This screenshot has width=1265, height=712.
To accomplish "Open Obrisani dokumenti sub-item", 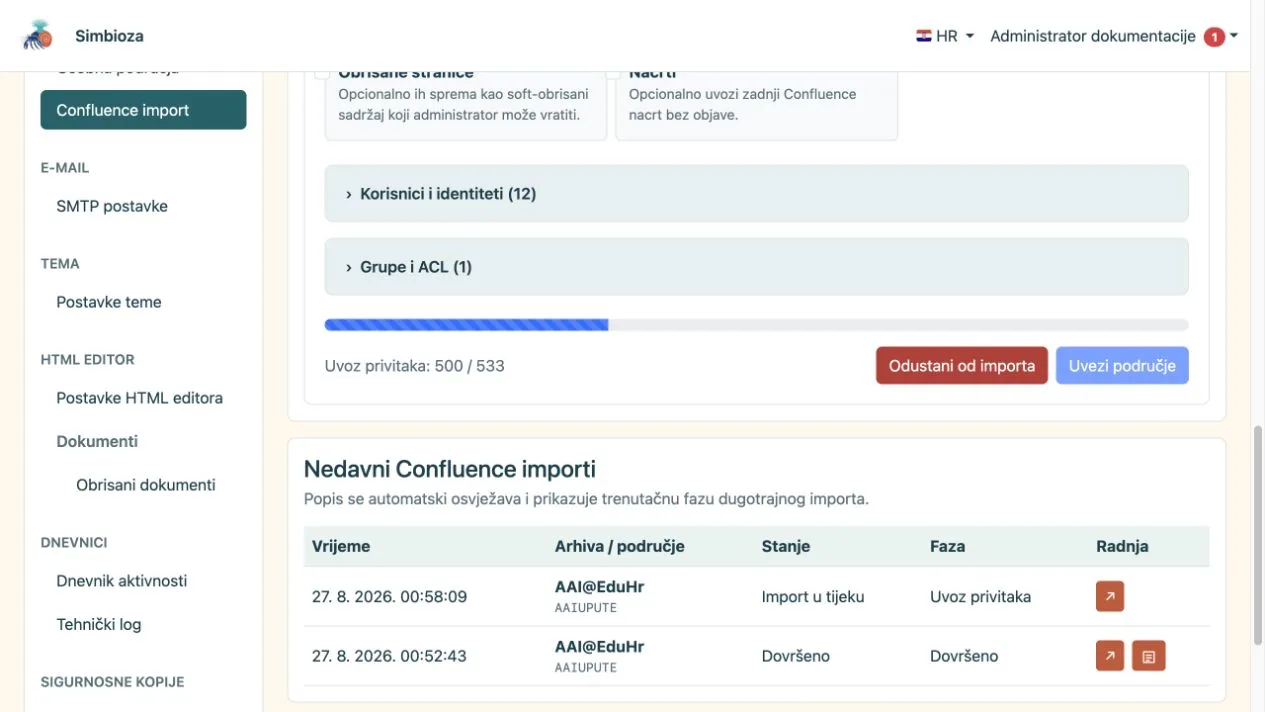I will pos(146,485).
